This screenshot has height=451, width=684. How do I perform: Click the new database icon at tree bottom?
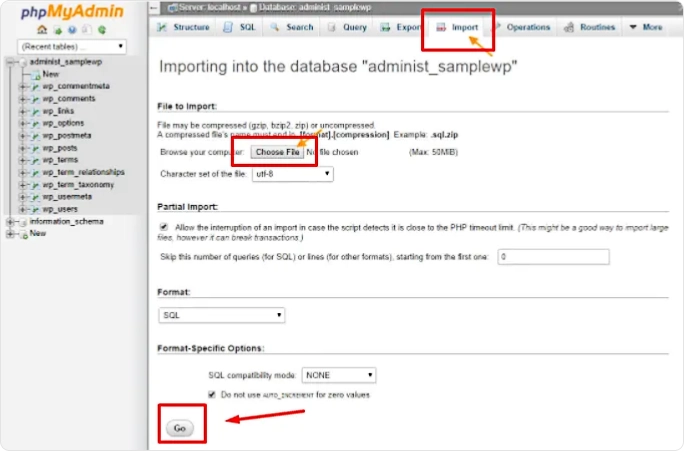(x=24, y=234)
